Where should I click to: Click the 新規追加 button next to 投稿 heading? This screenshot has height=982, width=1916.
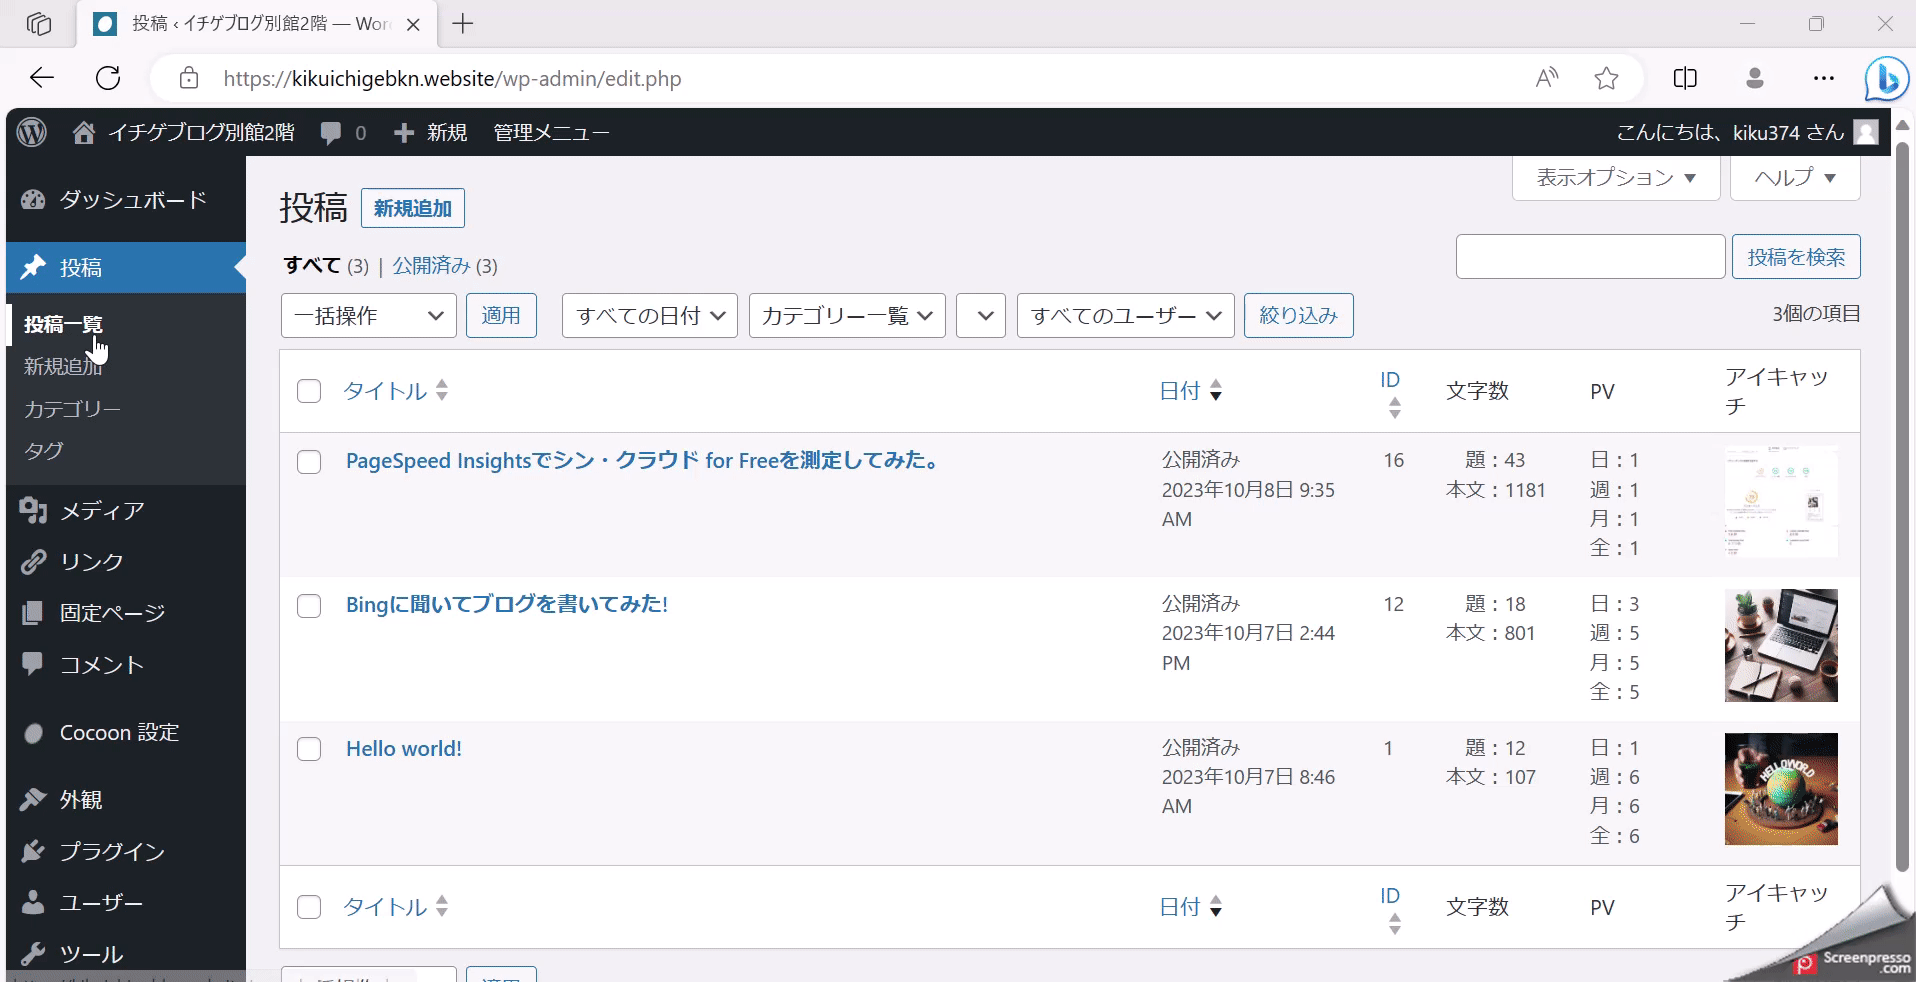[x=412, y=208]
